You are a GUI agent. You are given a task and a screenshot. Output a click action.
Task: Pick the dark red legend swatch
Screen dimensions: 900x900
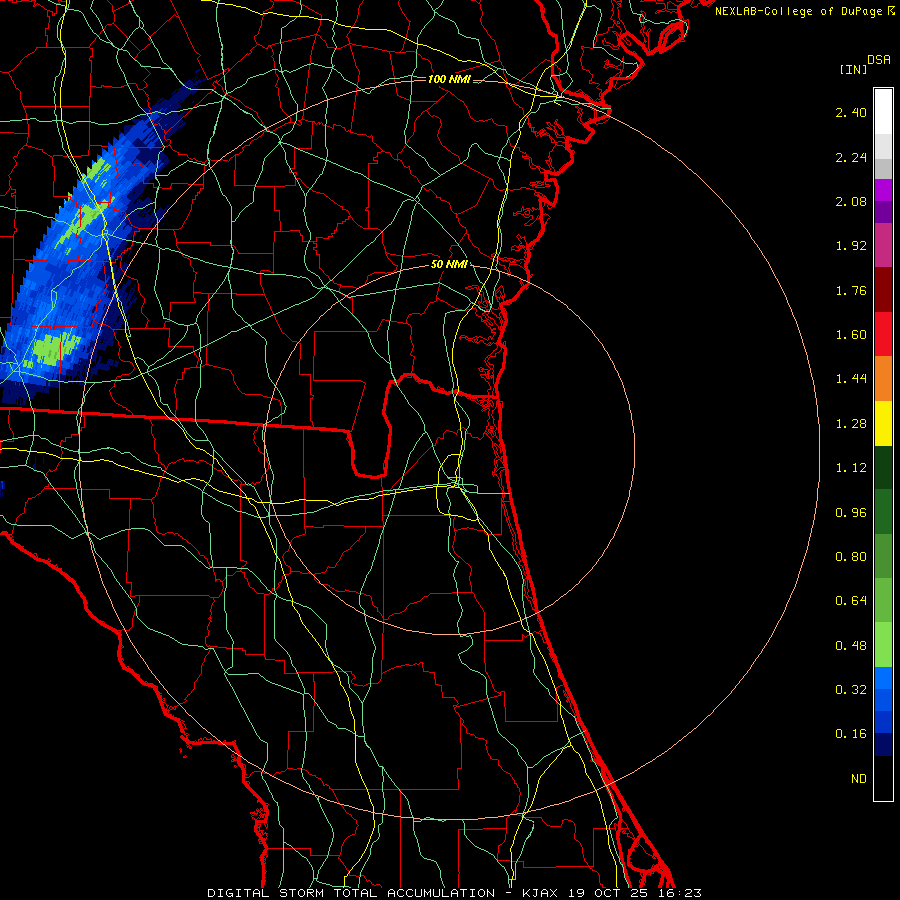(x=883, y=290)
